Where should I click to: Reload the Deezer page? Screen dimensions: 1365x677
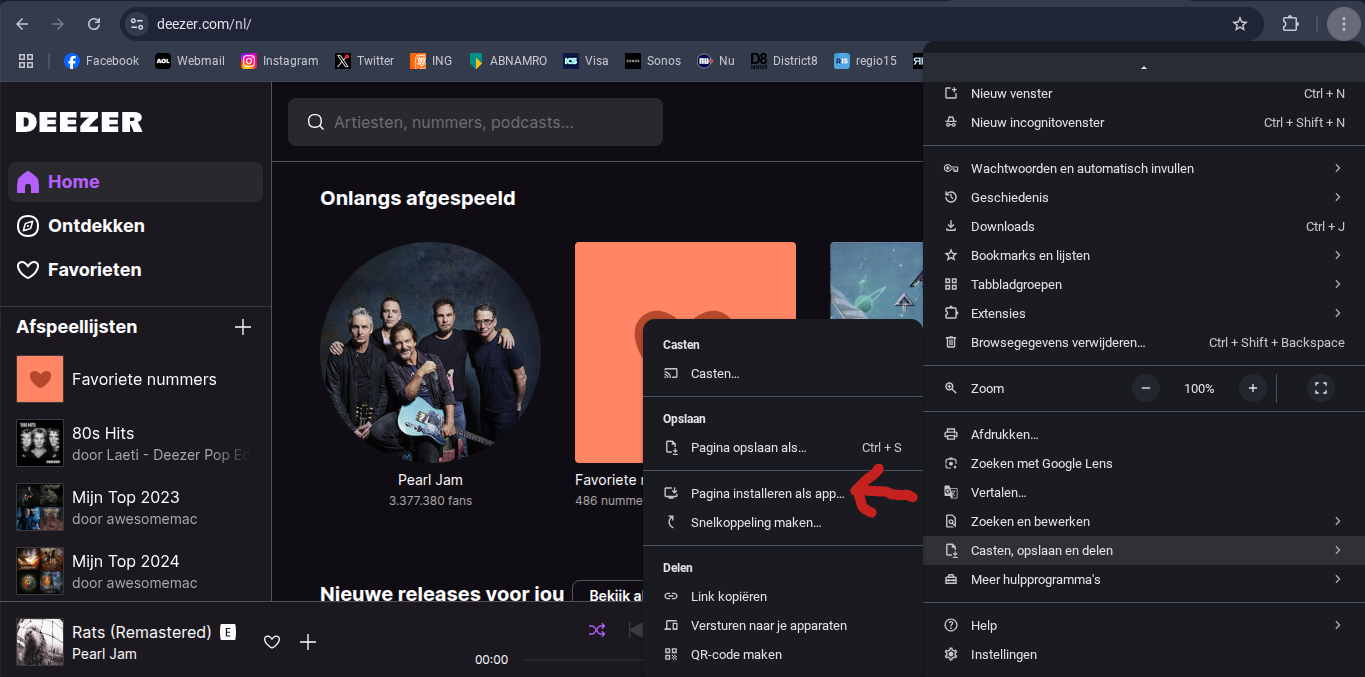pyautogui.click(x=94, y=24)
